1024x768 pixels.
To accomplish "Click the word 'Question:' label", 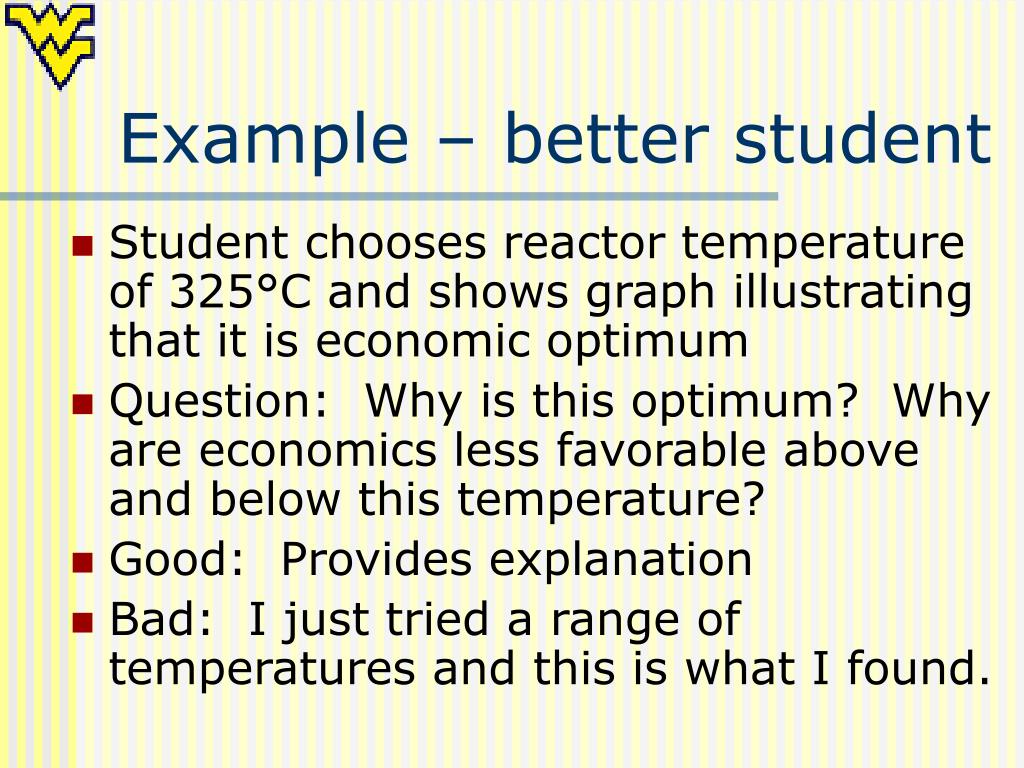I will coord(218,402).
